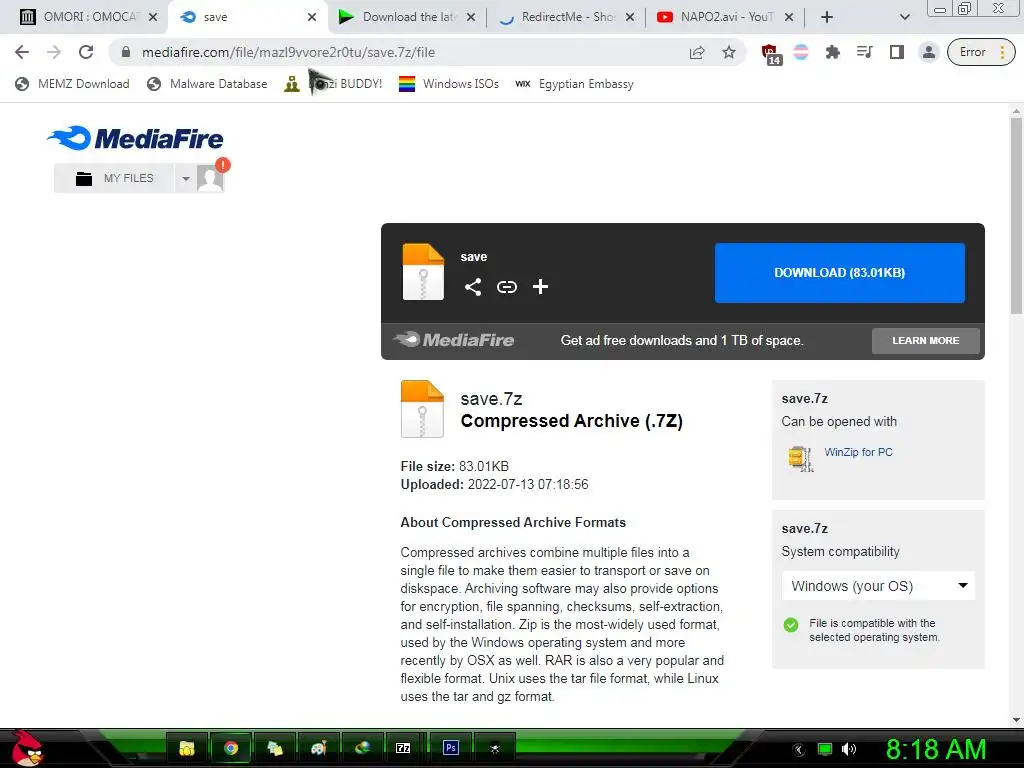1024x768 pixels.
Task: Click the Error menu button
Action: [981, 52]
